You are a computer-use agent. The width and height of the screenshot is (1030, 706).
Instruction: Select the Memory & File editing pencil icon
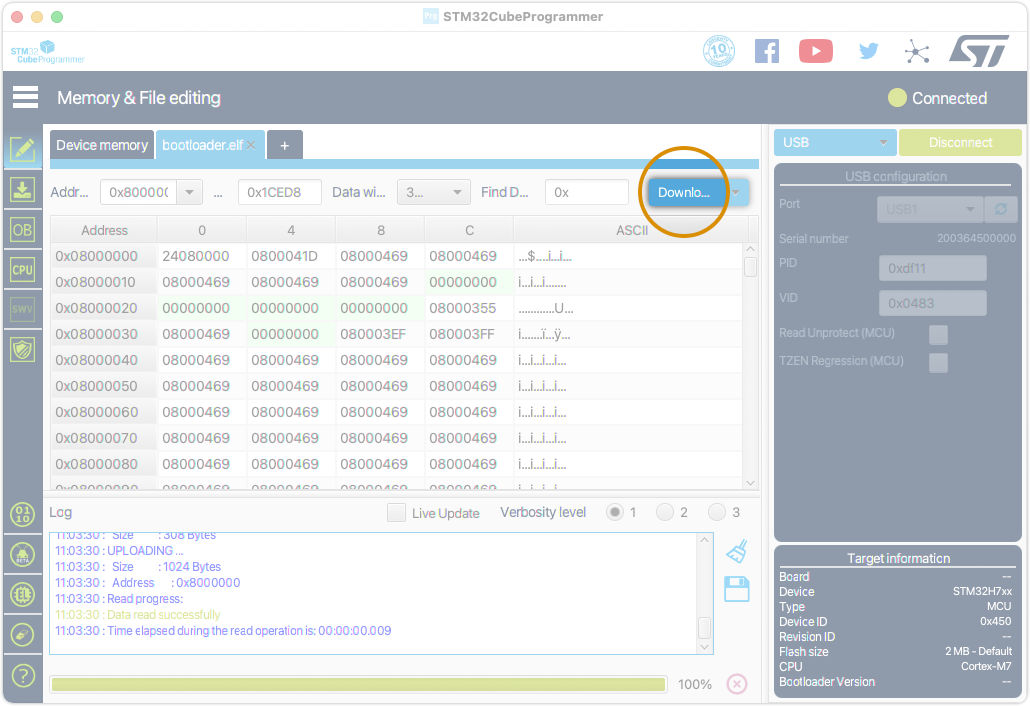(22, 150)
